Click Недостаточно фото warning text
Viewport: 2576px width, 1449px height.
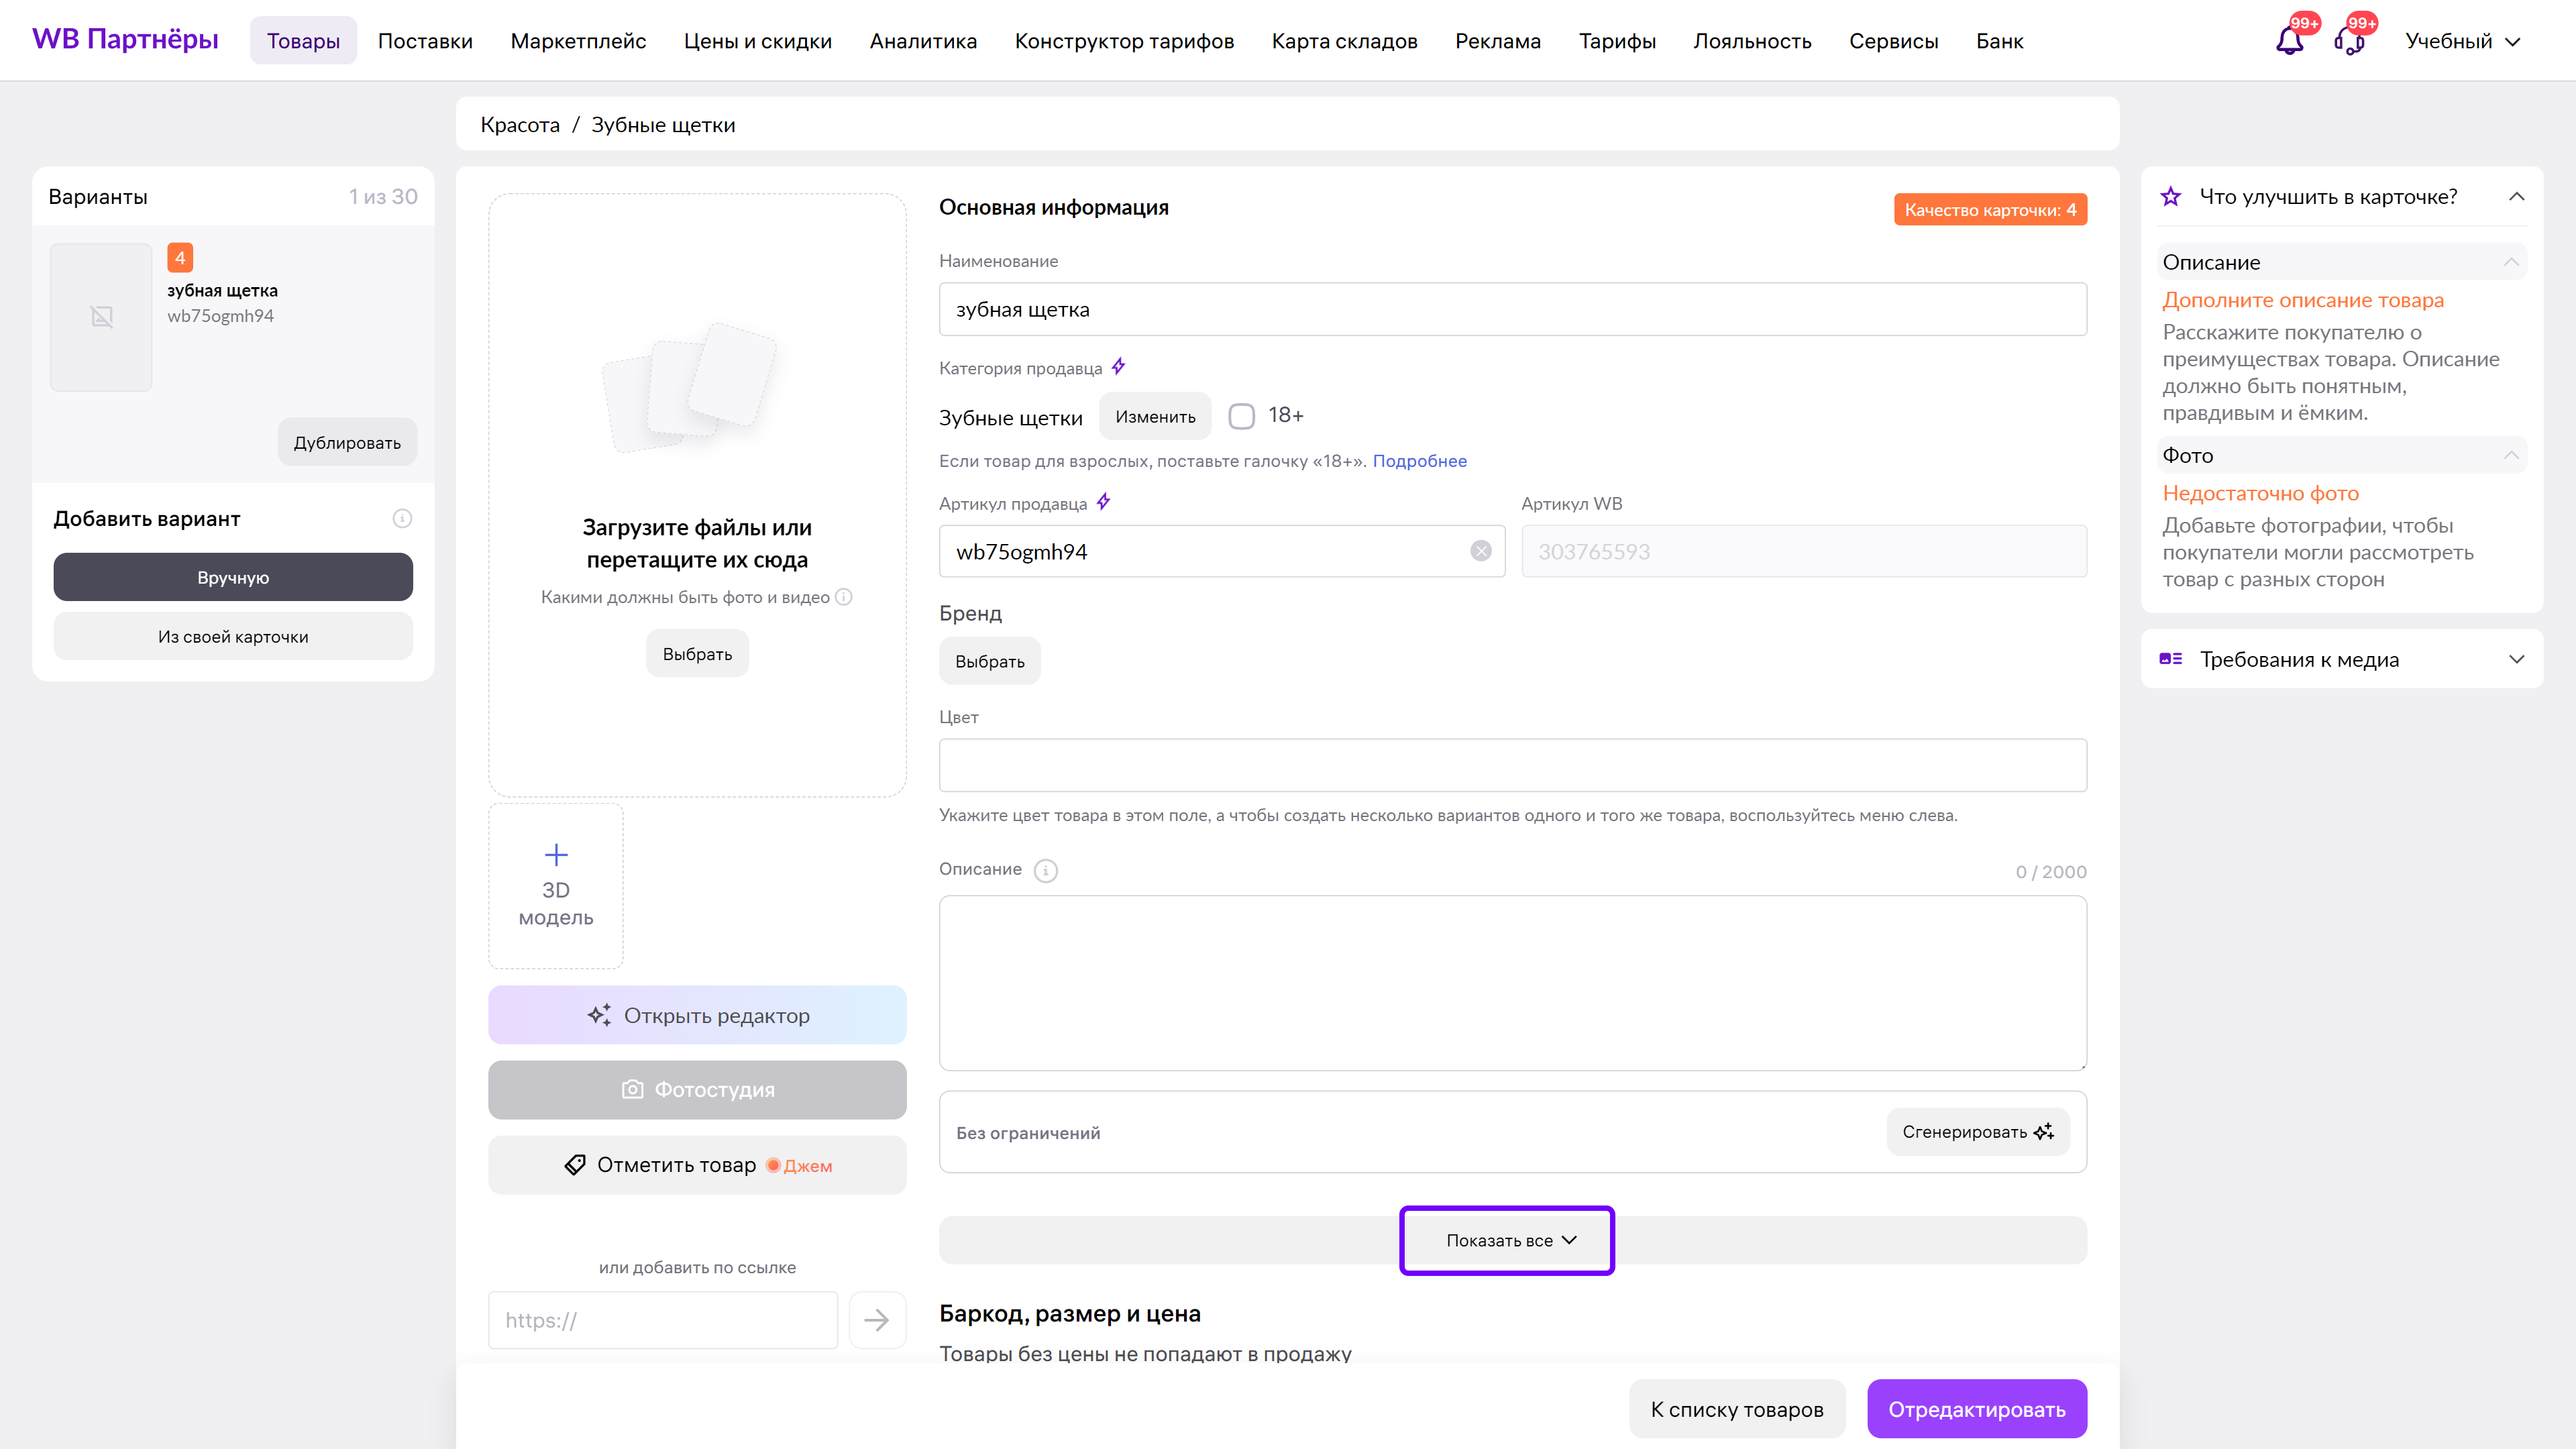(x=2260, y=493)
